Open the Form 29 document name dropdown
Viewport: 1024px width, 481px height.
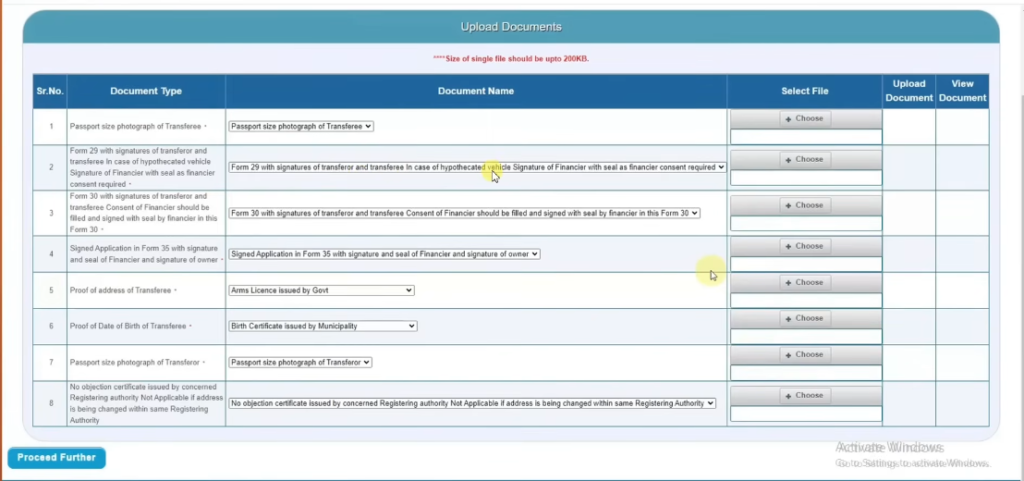(477, 168)
